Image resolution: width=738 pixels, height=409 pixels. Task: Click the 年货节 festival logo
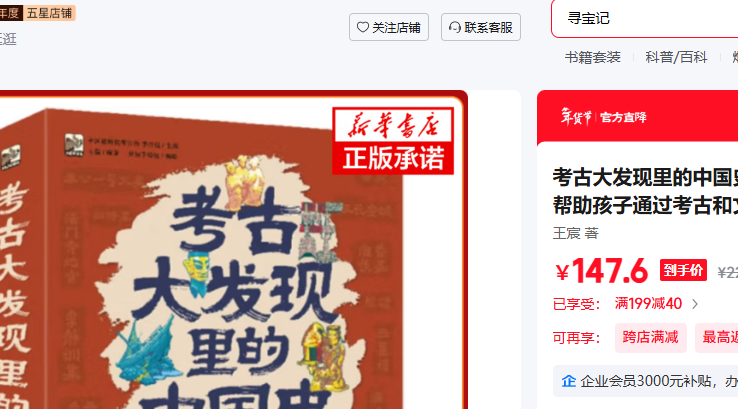[x=576, y=117]
